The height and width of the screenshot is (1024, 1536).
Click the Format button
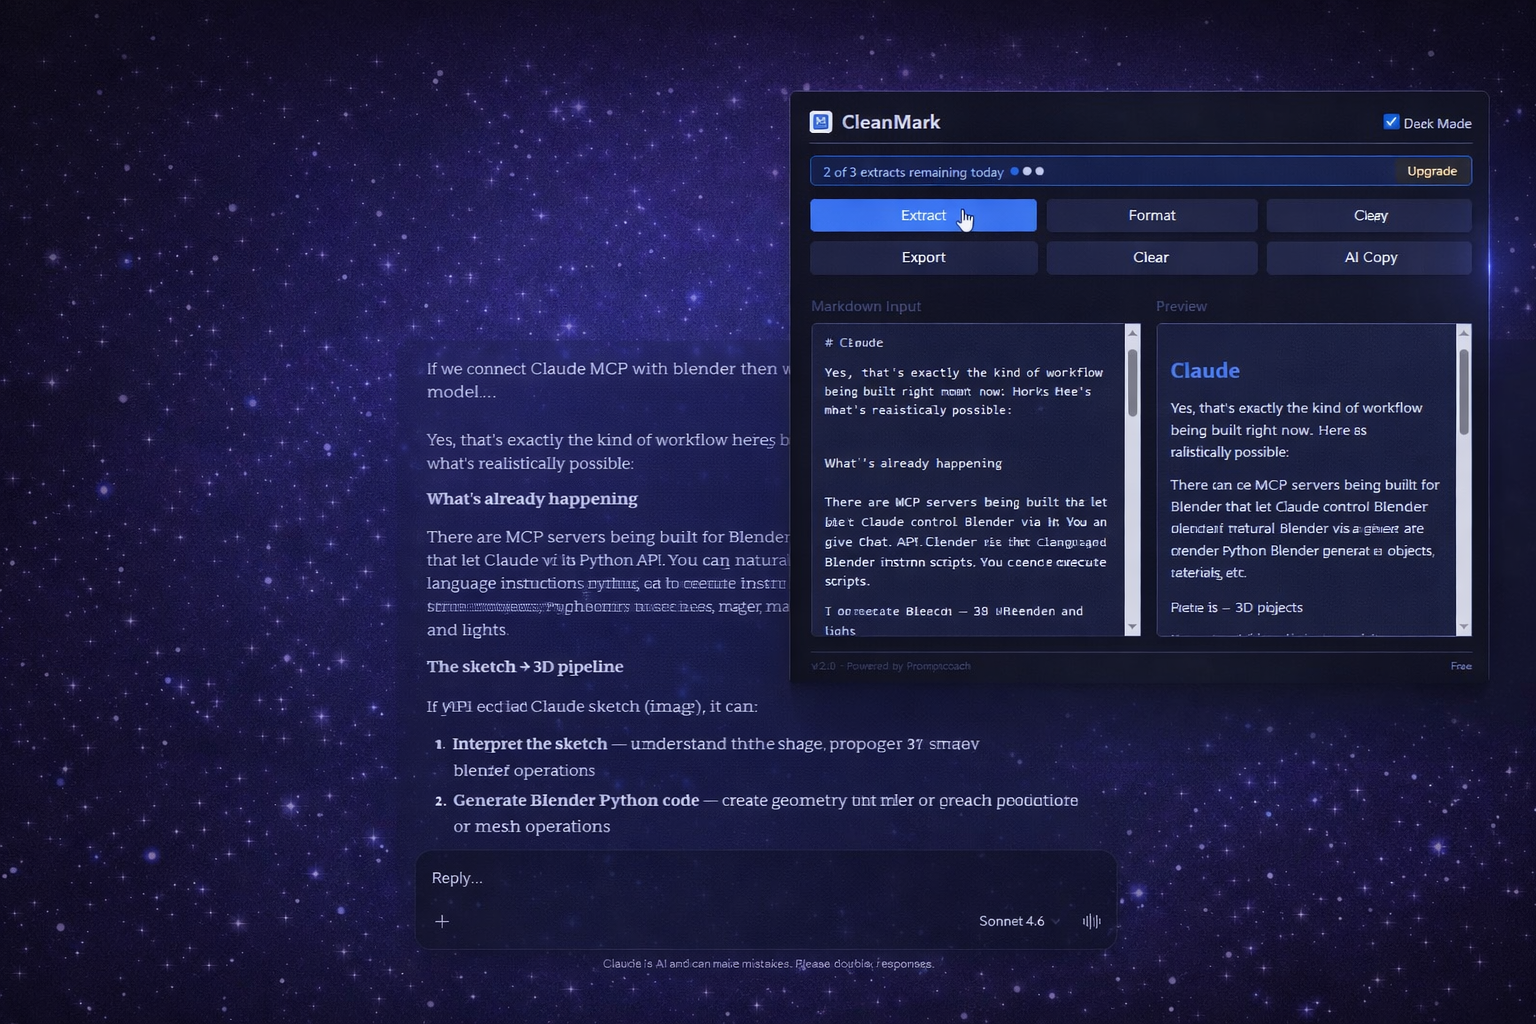[1151, 215]
